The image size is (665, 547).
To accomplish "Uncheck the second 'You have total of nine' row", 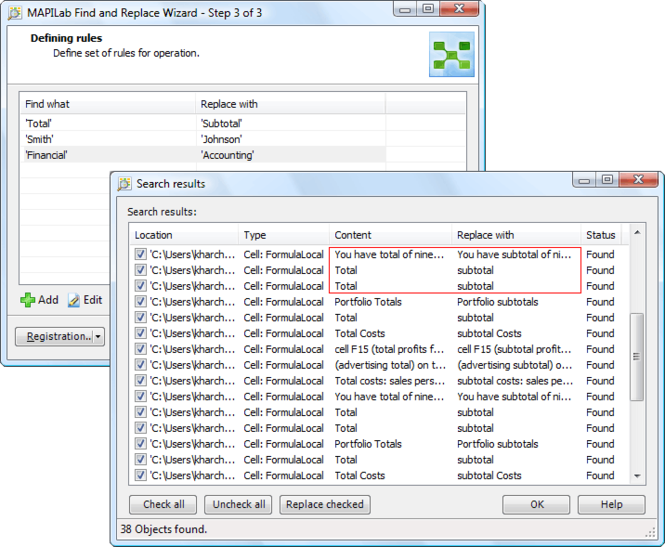I will pyautogui.click(x=140, y=396).
